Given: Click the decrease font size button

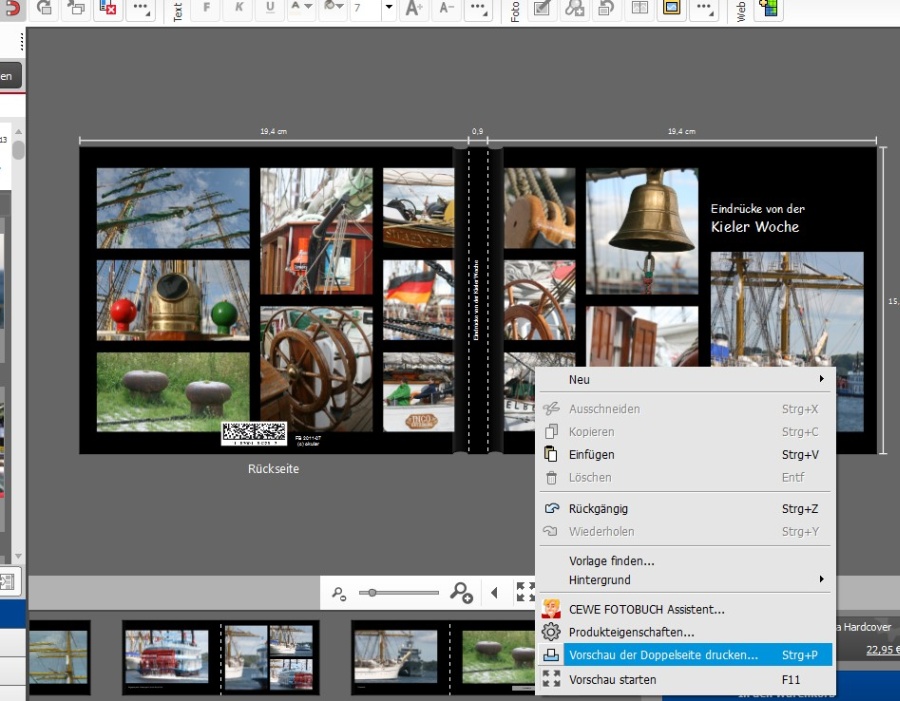Looking at the screenshot, I should 446,9.
